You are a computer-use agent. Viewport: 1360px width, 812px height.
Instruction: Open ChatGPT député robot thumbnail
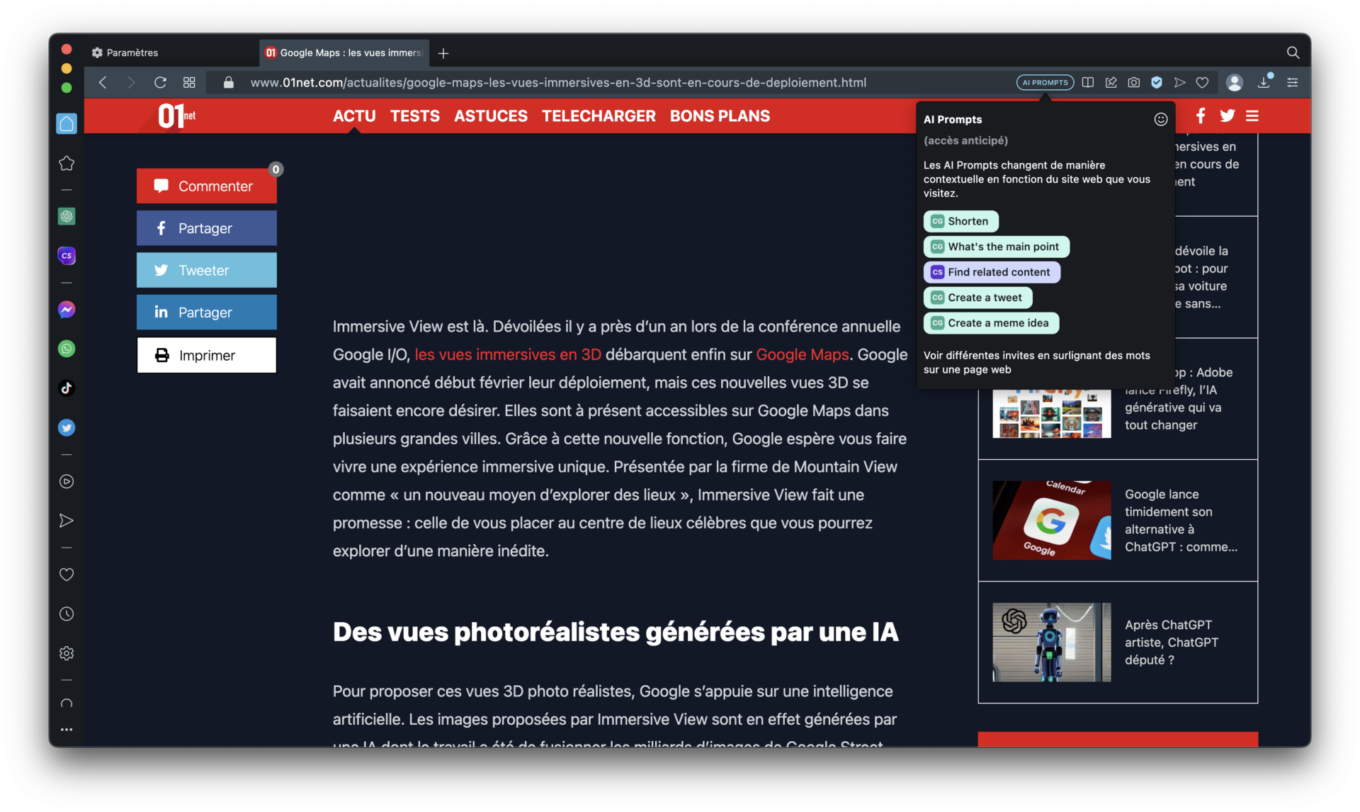tap(1052, 642)
